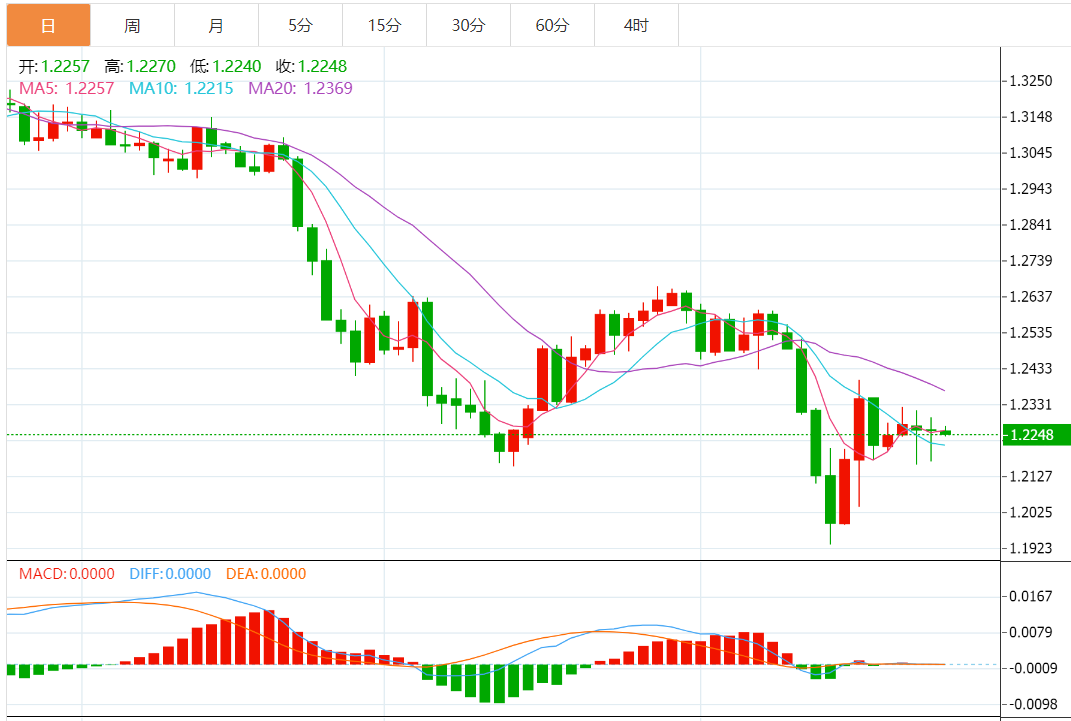
Task: Click the 1.2637 price axis label
Action: (x=1031, y=296)
